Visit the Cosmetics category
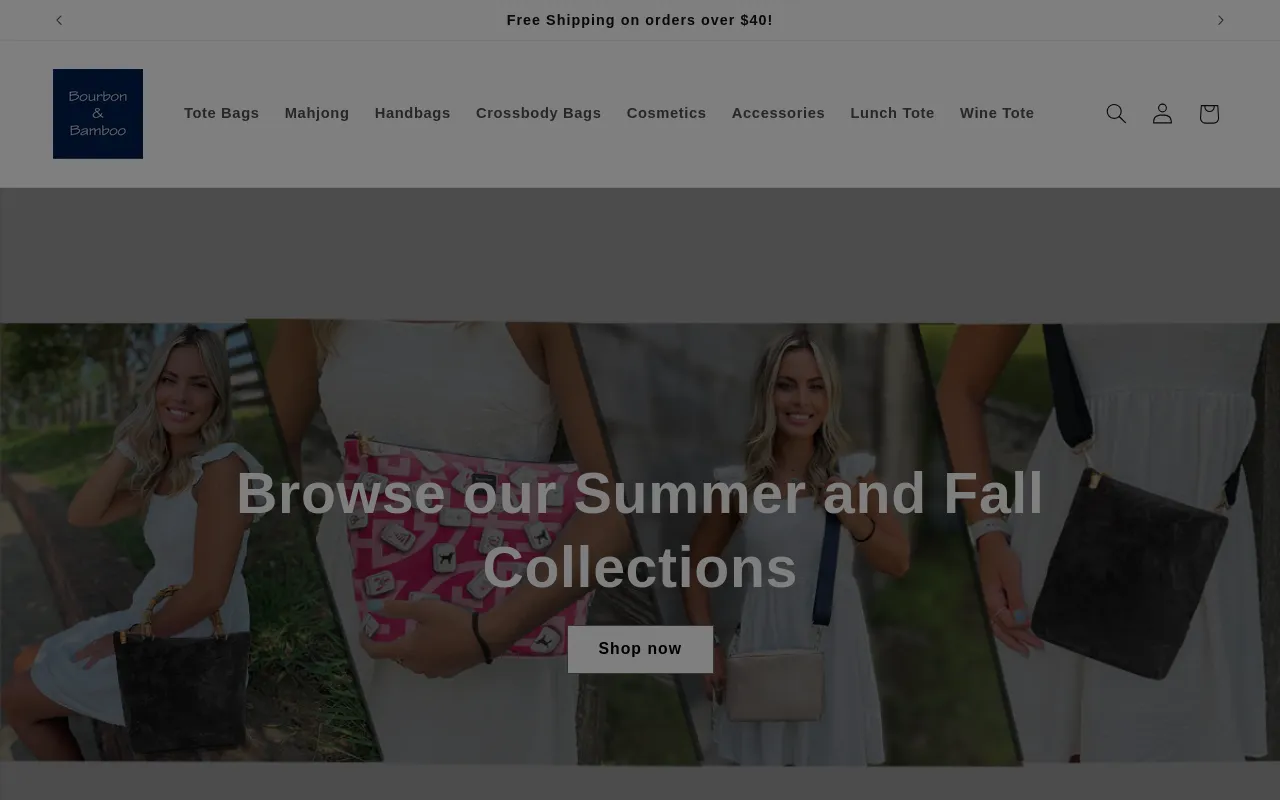The width and height of the screenshot is (1280, 800). [666, 113]
